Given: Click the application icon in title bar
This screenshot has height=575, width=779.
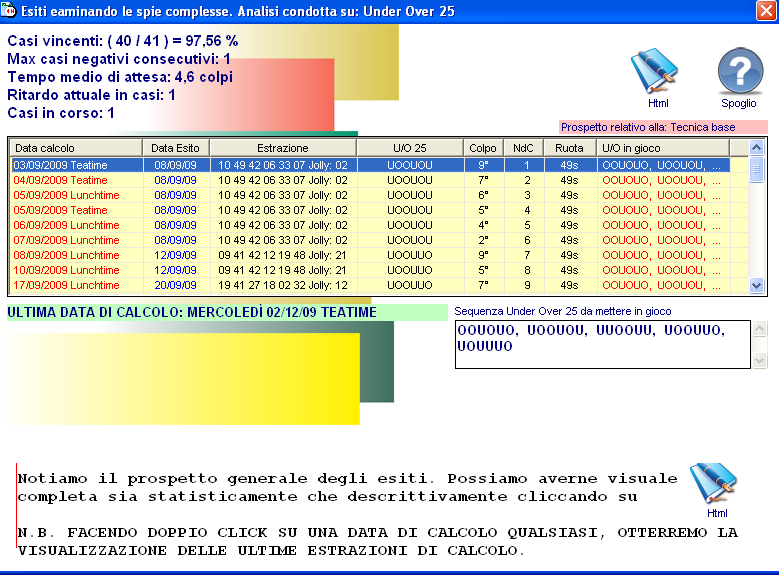Looking at the screenshot, I should click(x=8, y=10).
